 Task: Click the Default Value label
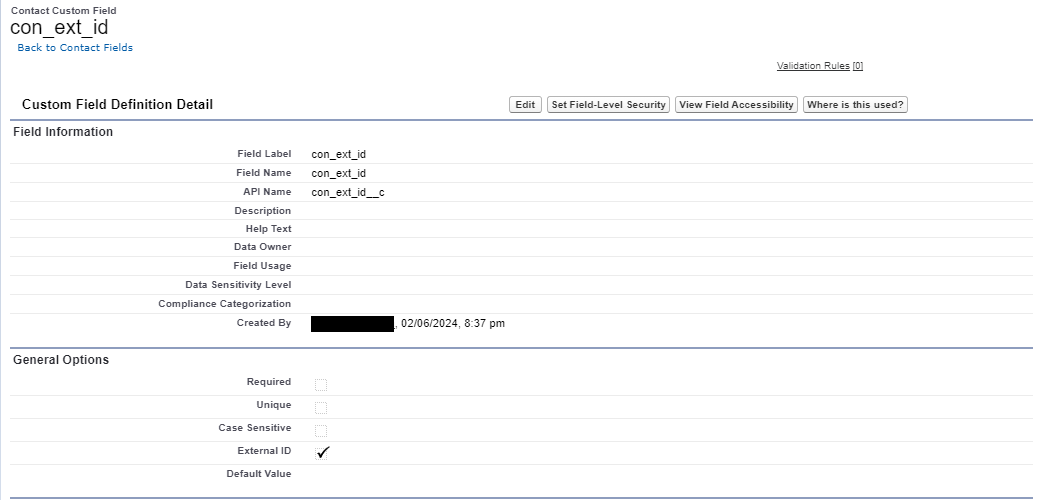[x=259, y=473]
